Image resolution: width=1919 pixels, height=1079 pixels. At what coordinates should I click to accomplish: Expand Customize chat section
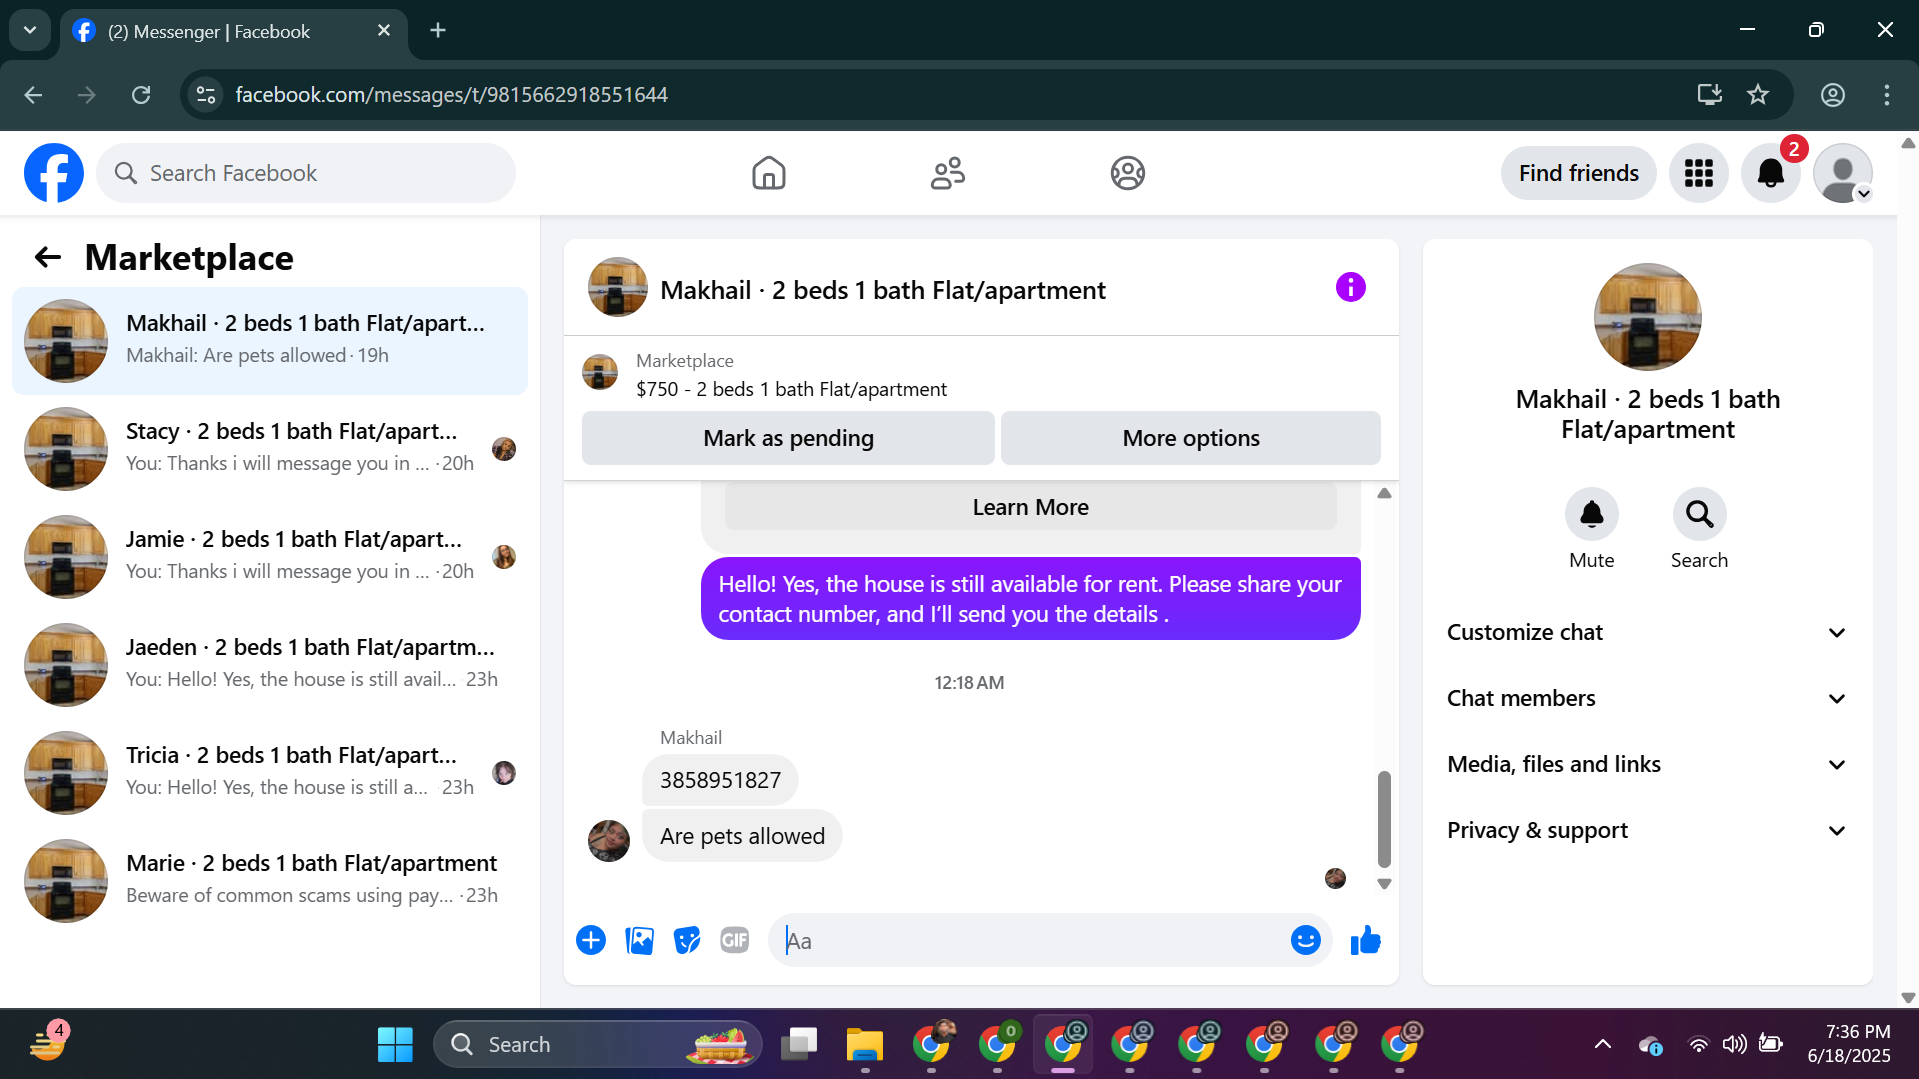1647,632
